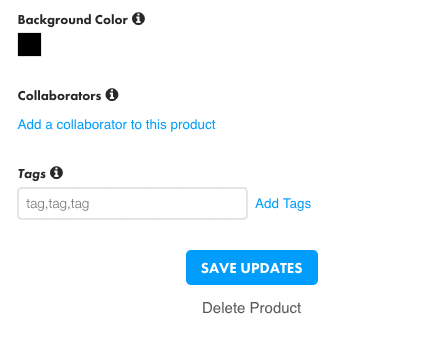Click the Background Color heading text
The height and width of the screenshot is (364, 448).
click(x=73, y=20)
